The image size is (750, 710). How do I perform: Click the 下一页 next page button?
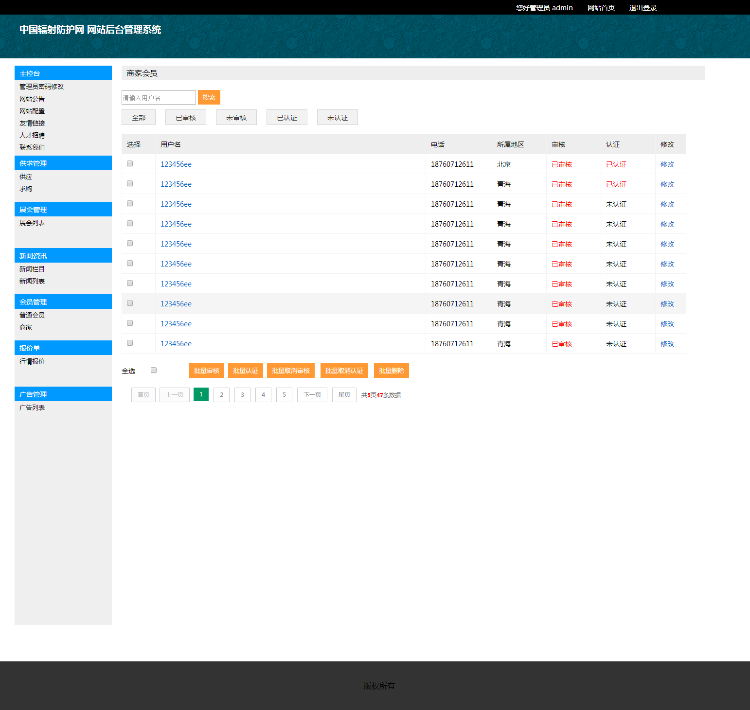pyautogui.click(x=311, y=395)
